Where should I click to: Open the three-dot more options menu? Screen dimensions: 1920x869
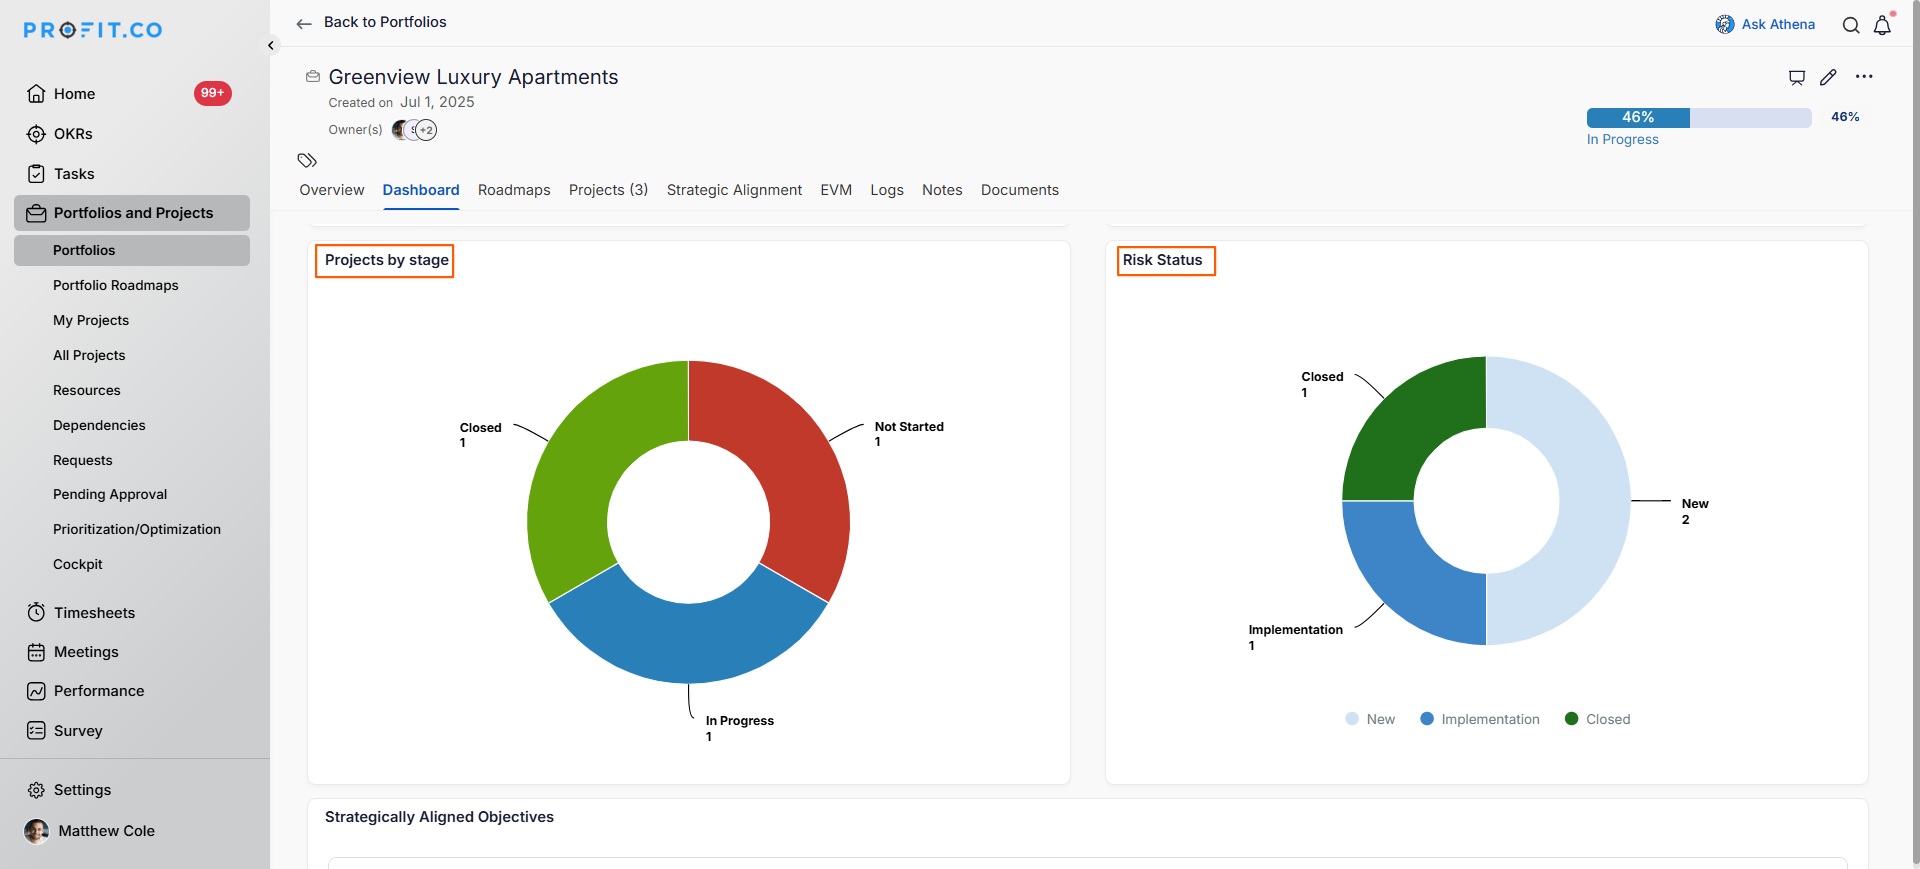click(1864, 77)
